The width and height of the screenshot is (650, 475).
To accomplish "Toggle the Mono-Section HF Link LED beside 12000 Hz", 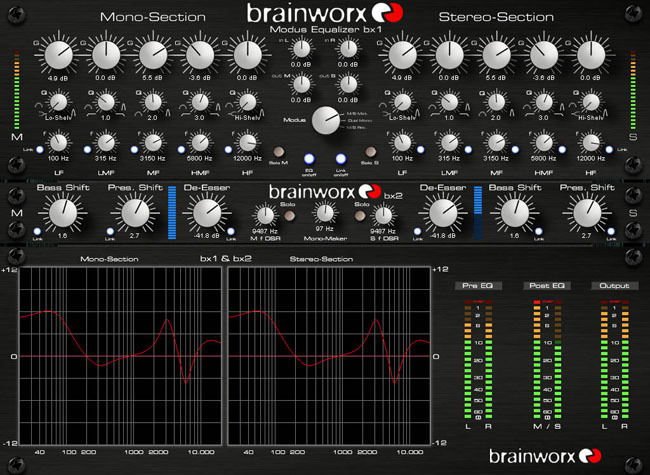I will (x=228, y=150).
